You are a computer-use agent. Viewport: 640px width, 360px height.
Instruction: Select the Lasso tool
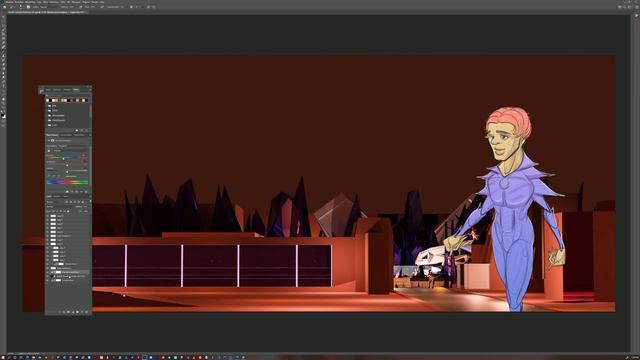click(x=3, y=25)
